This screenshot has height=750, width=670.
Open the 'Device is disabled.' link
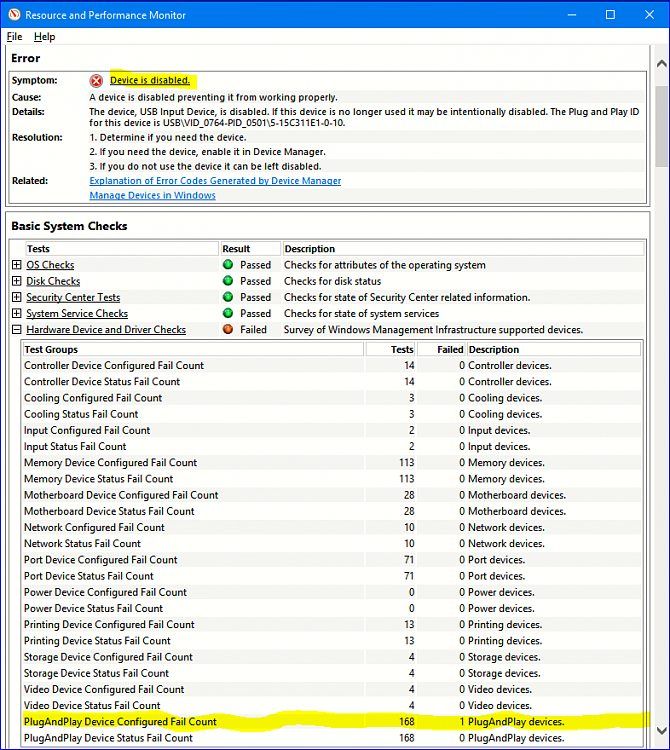(150, 80)
